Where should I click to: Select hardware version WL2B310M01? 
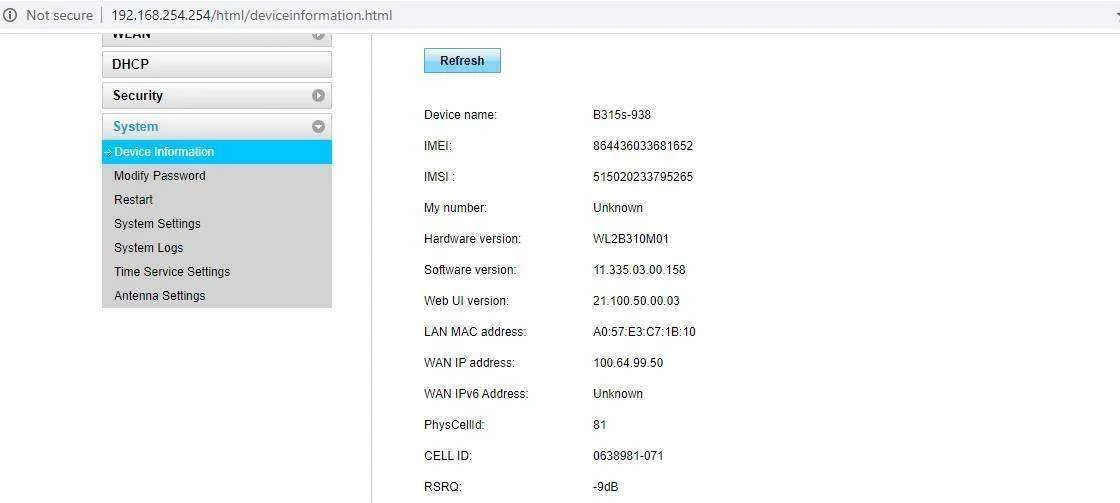click(x=631, y=239)
